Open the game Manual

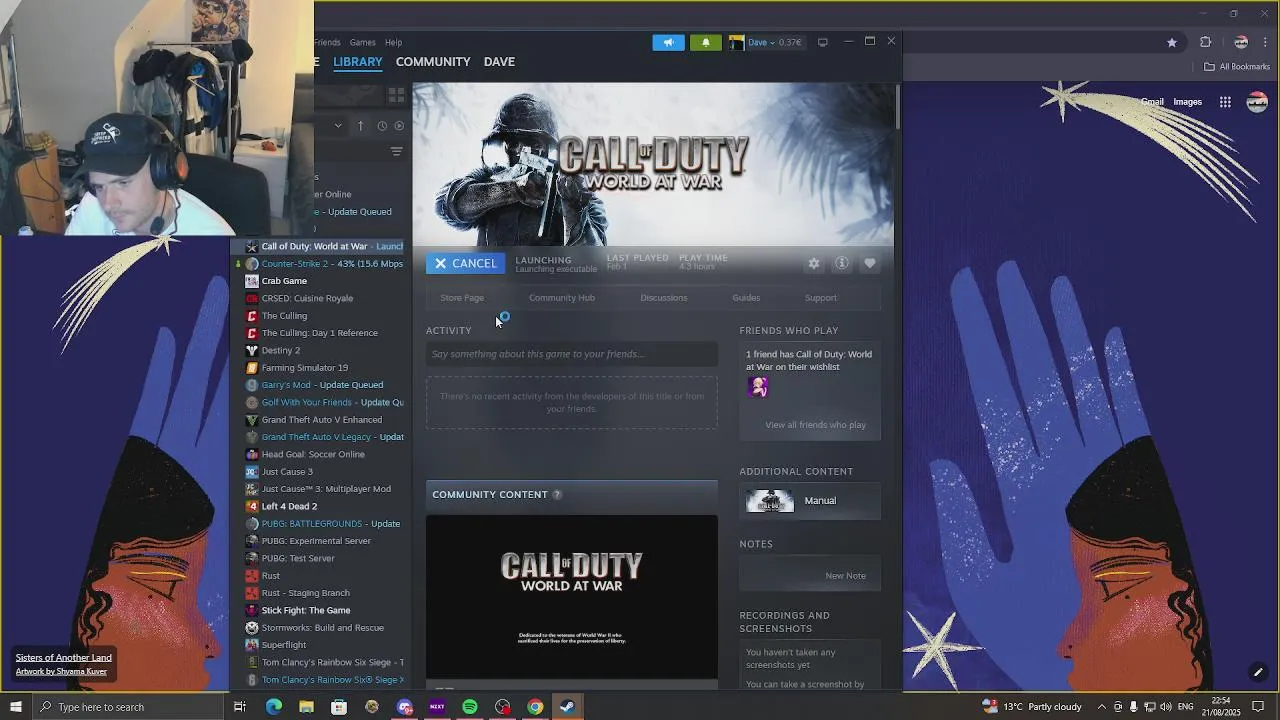click(x=810, y=501)
